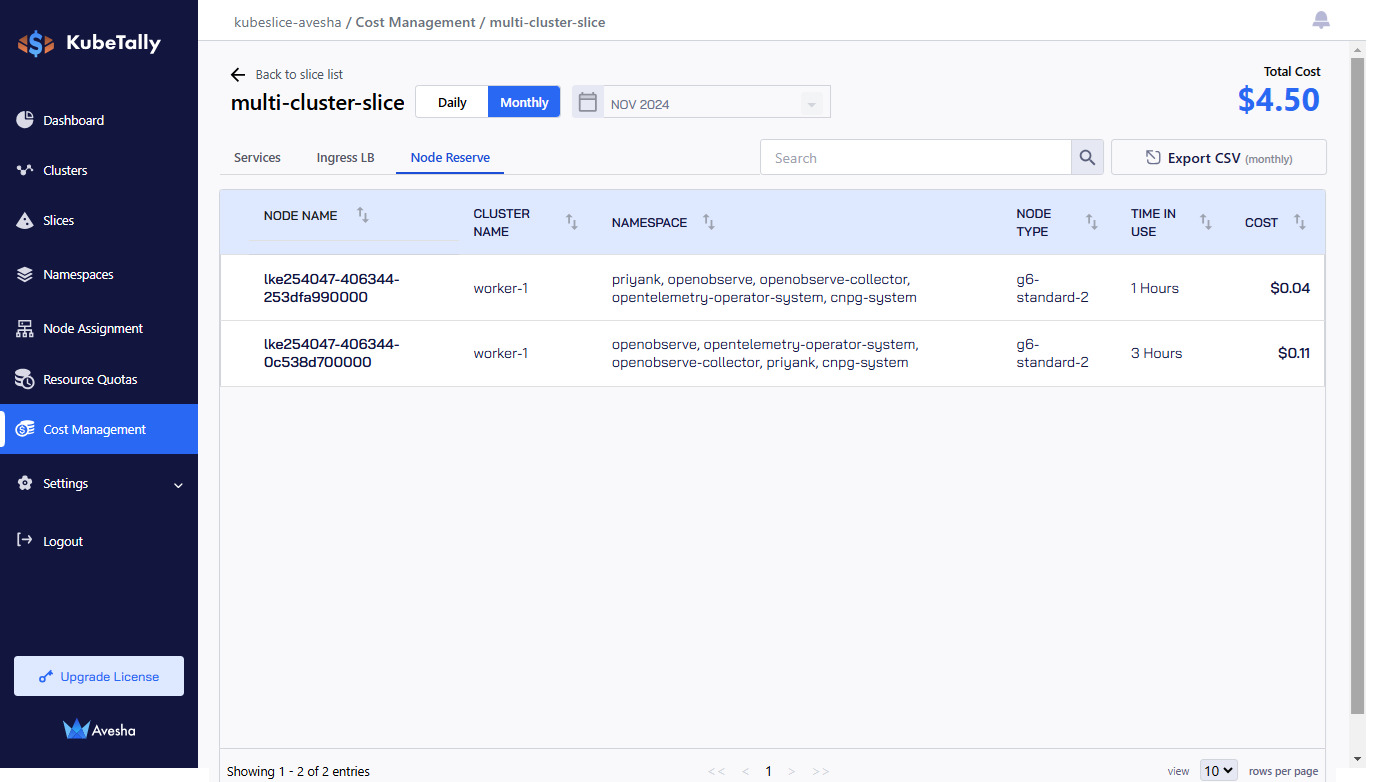Click the Node Assignment icon
Viewport: 1375px width, 782px height.
pyautogui.click(x=25, y=328)
